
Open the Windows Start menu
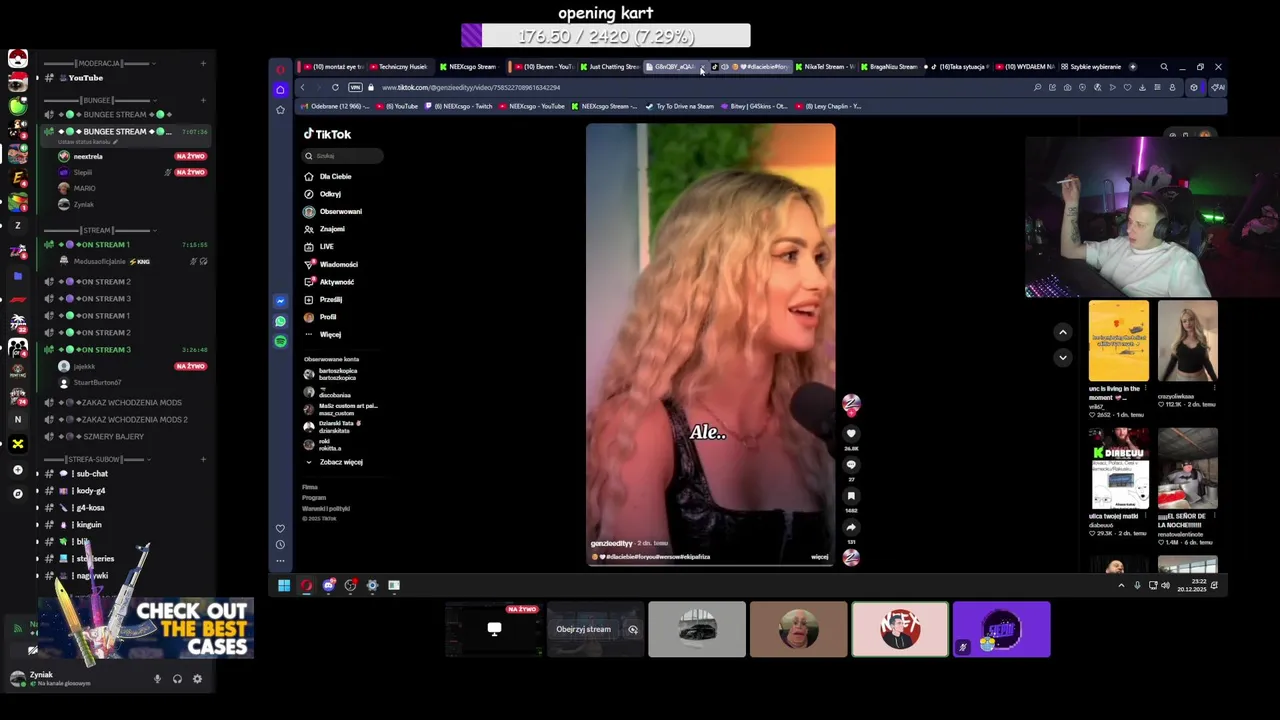pos(284,585)
